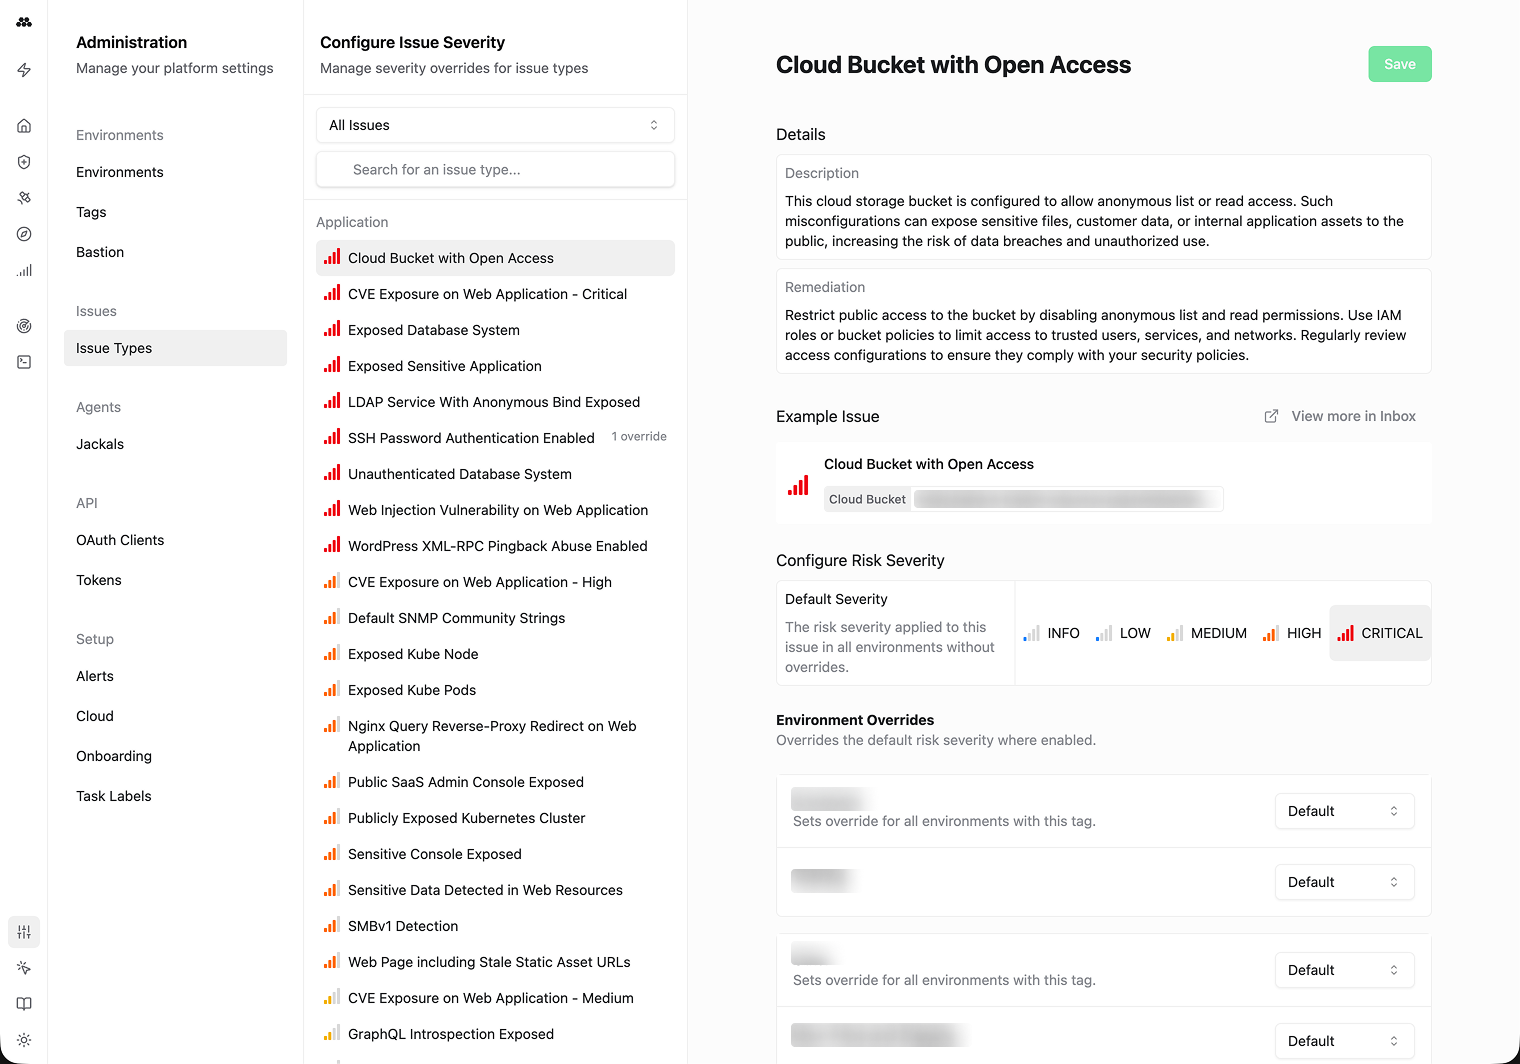Screen dimensions: 1520x1064
Task: Open the compass explore icon
Action: [24, 234]
